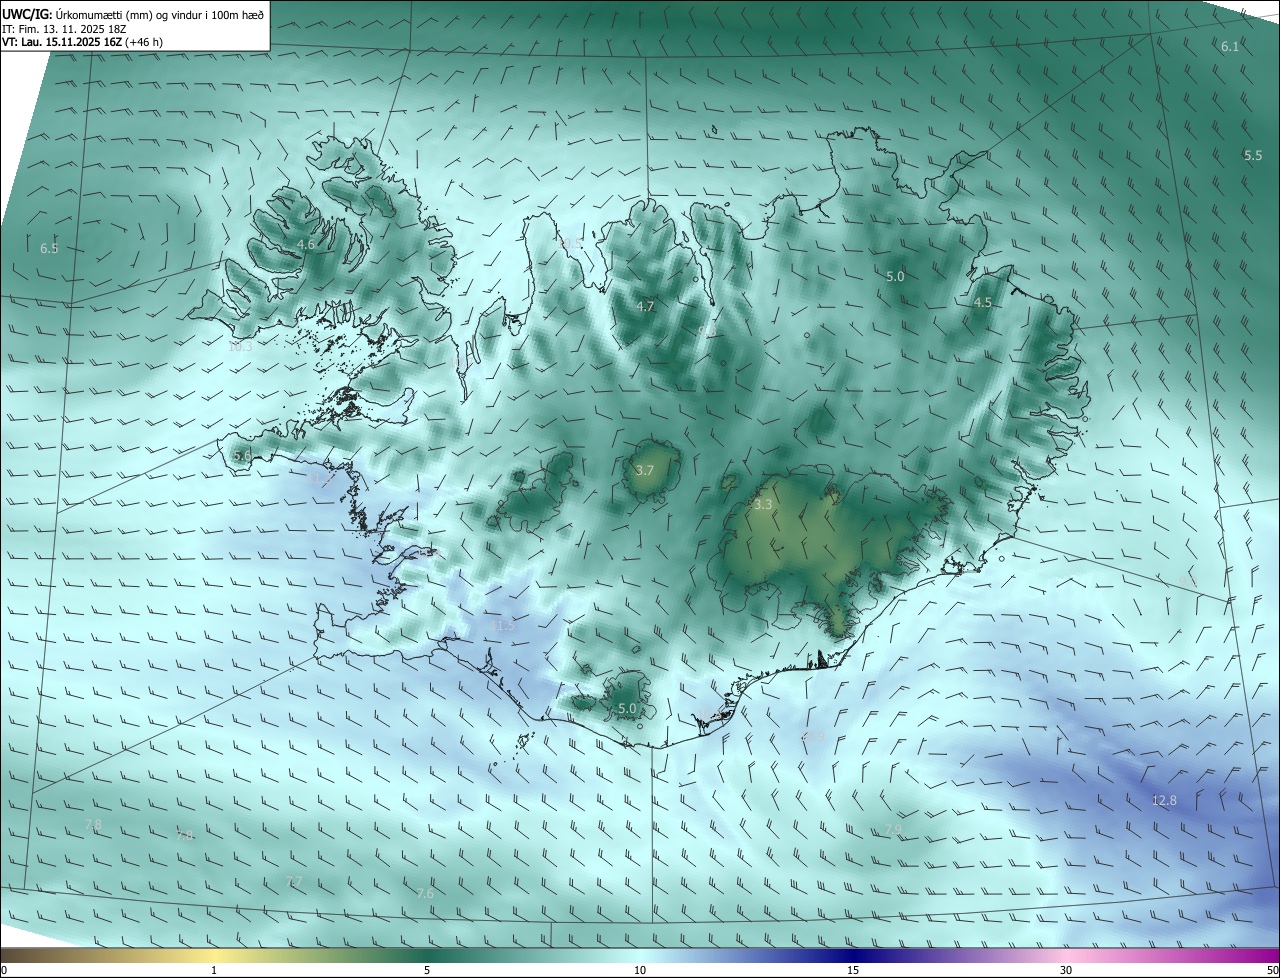Click the 7.6 value label on the map
Viewport: 1280px width, 978px height.
click(425, 893)
